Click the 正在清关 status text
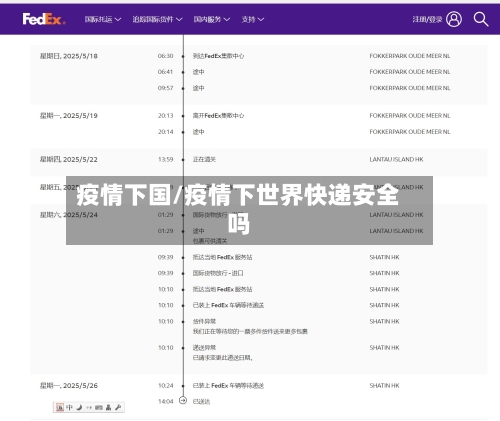The width and height of the screenshot is (500, 421). 204,159
